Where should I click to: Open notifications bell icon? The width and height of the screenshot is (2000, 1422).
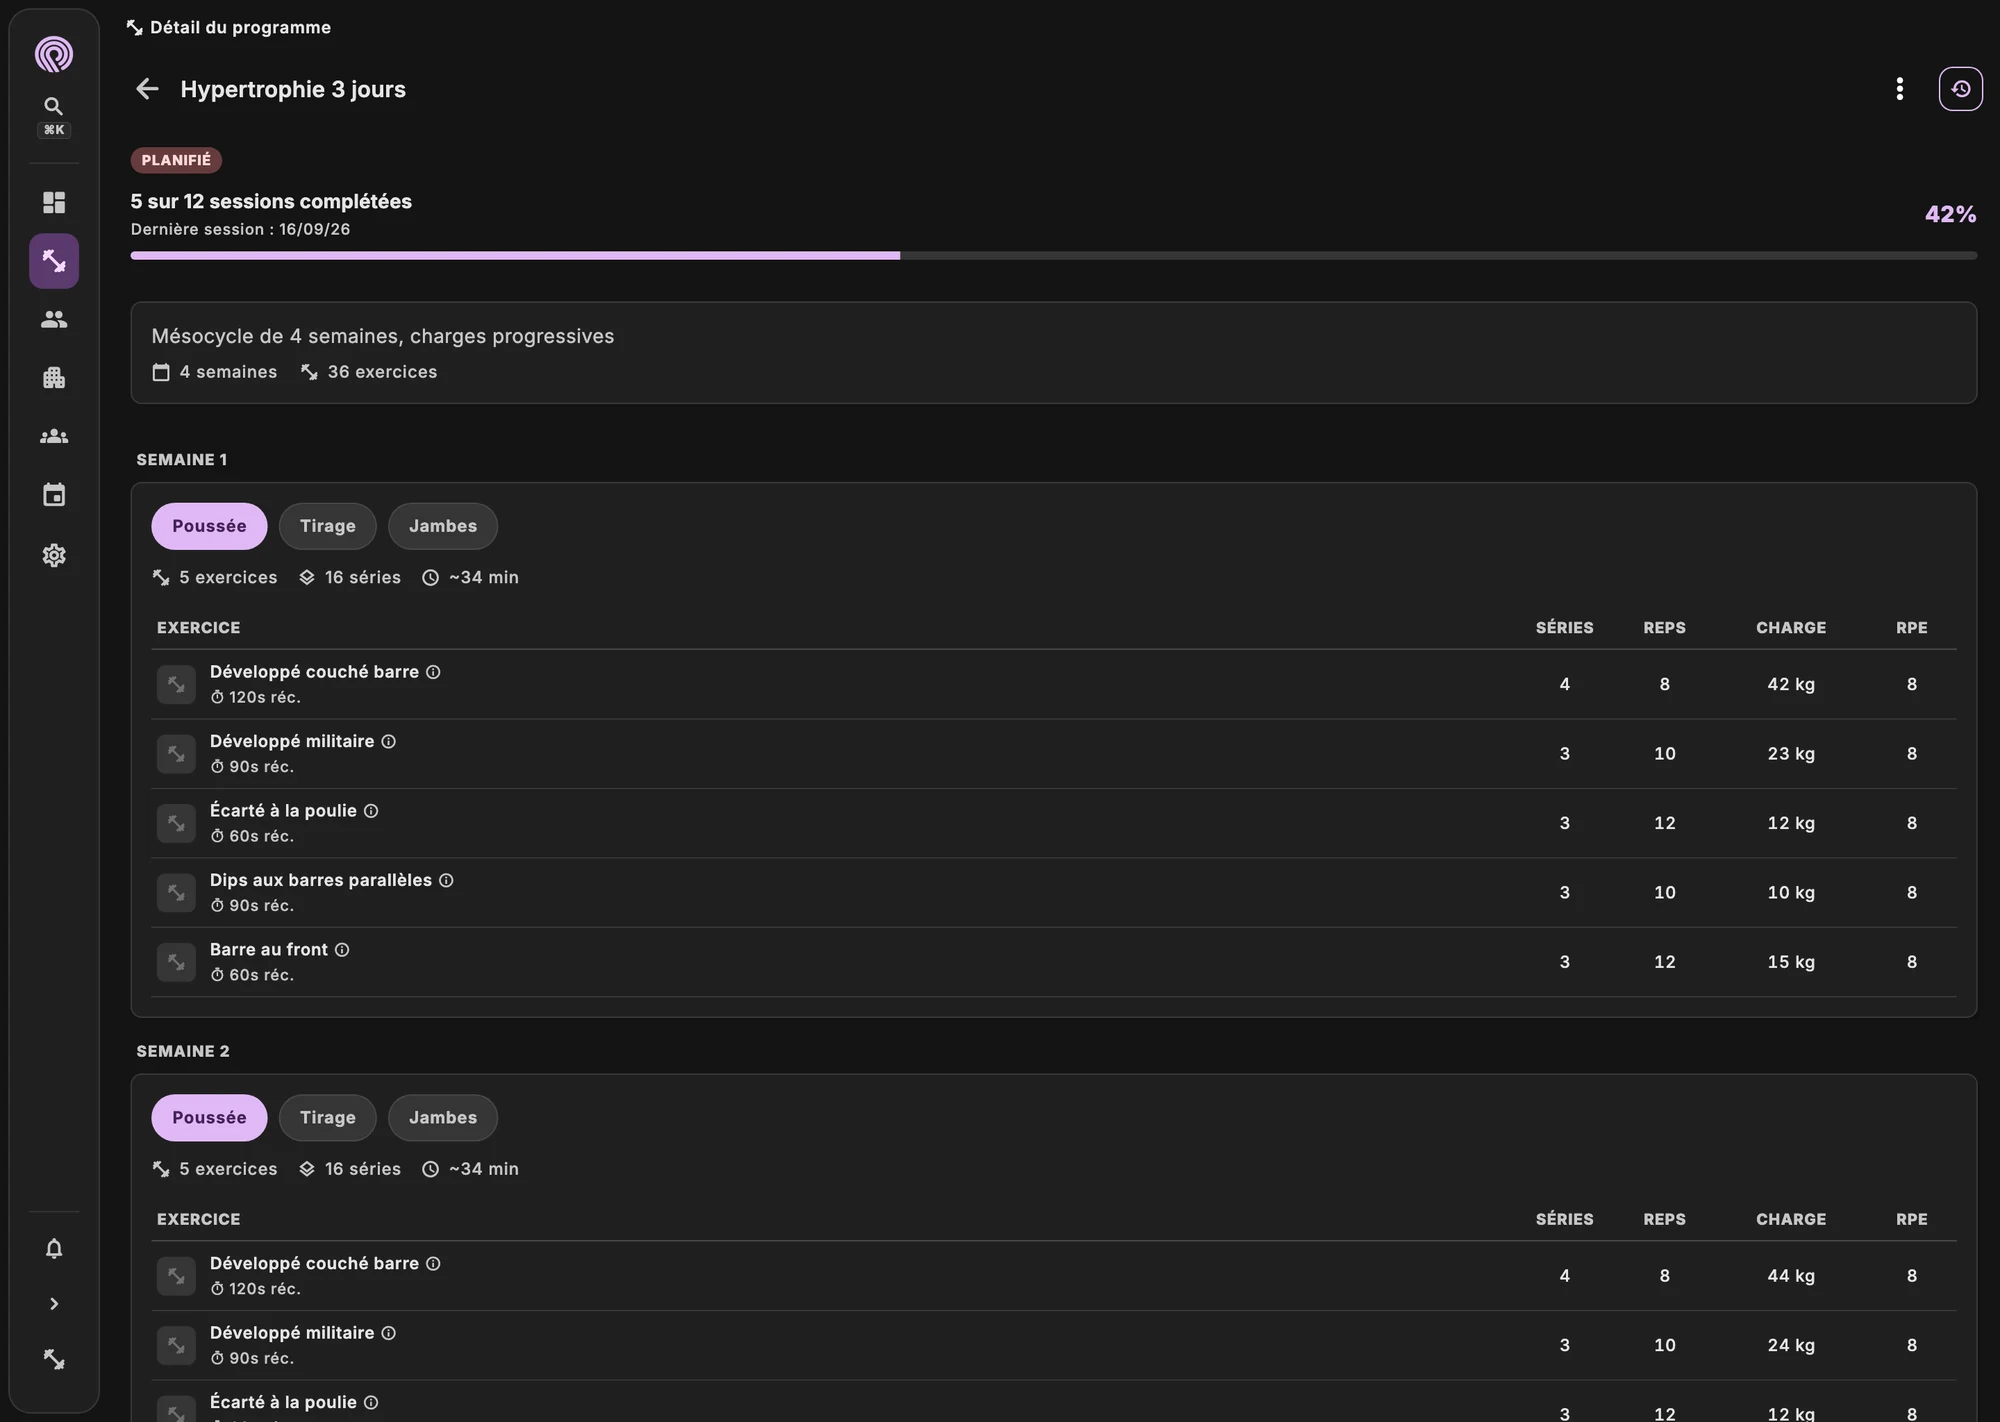54,1249
